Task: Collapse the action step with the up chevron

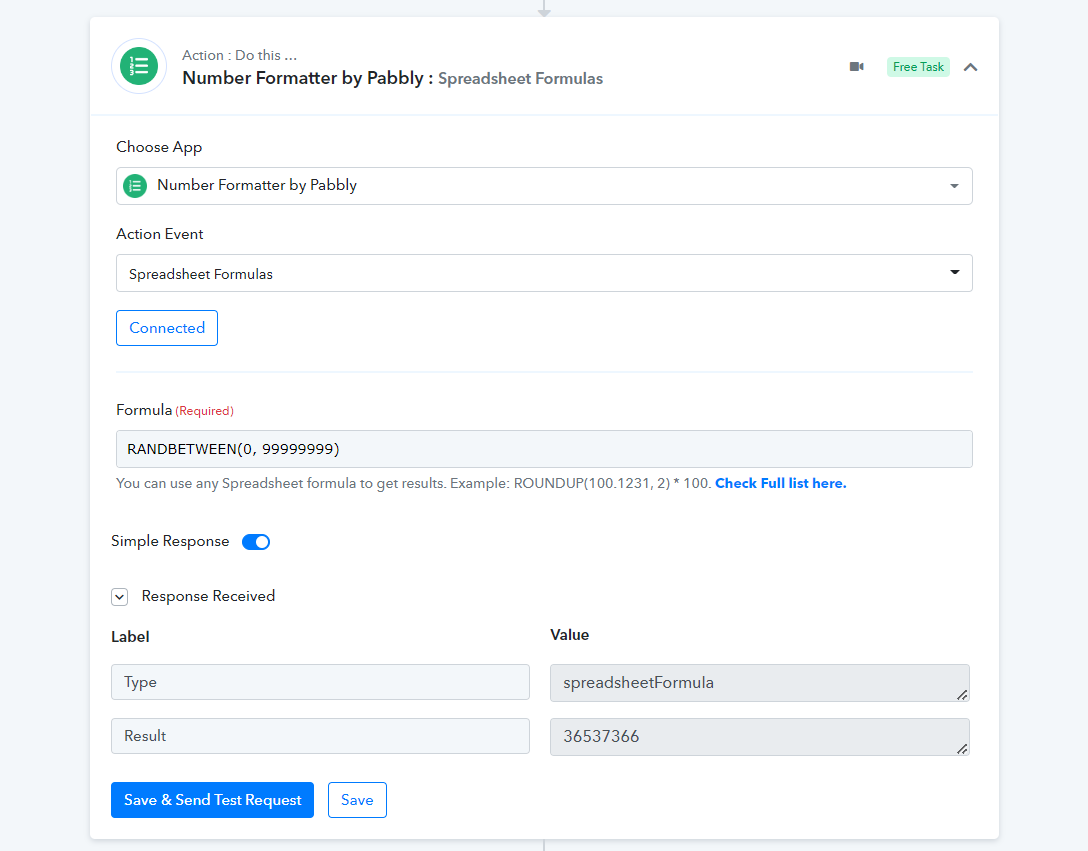Action: click(970, 67)
